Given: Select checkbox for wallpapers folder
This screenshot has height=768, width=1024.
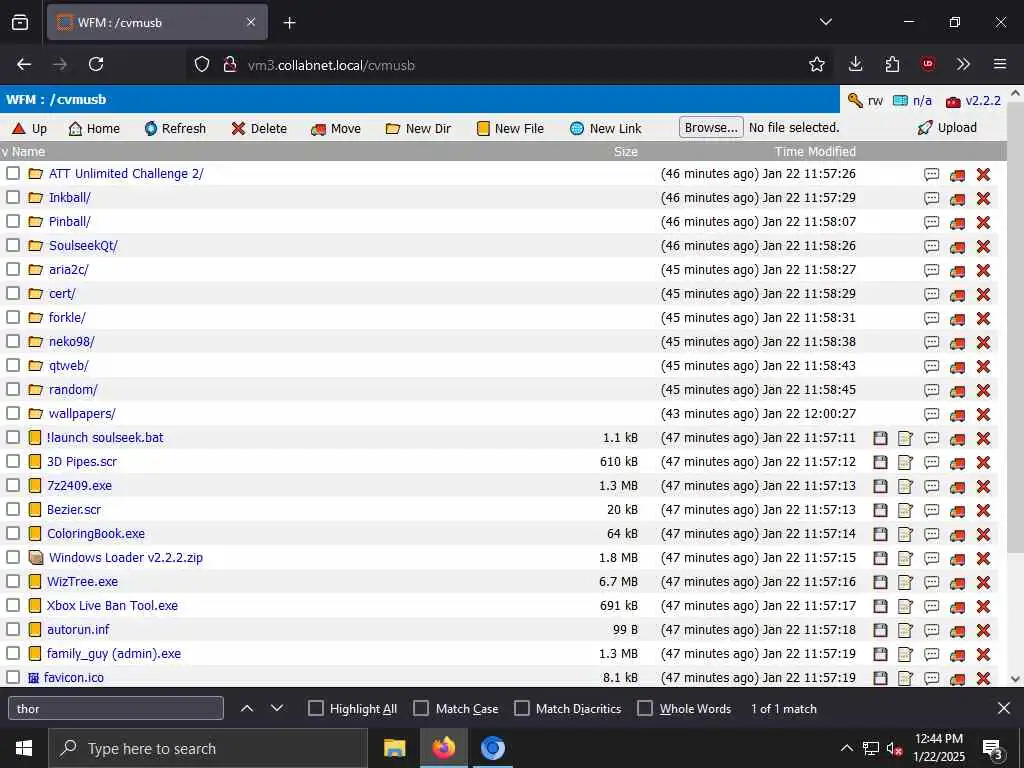Looking at the screenshot, I should [x=13, y=413].
